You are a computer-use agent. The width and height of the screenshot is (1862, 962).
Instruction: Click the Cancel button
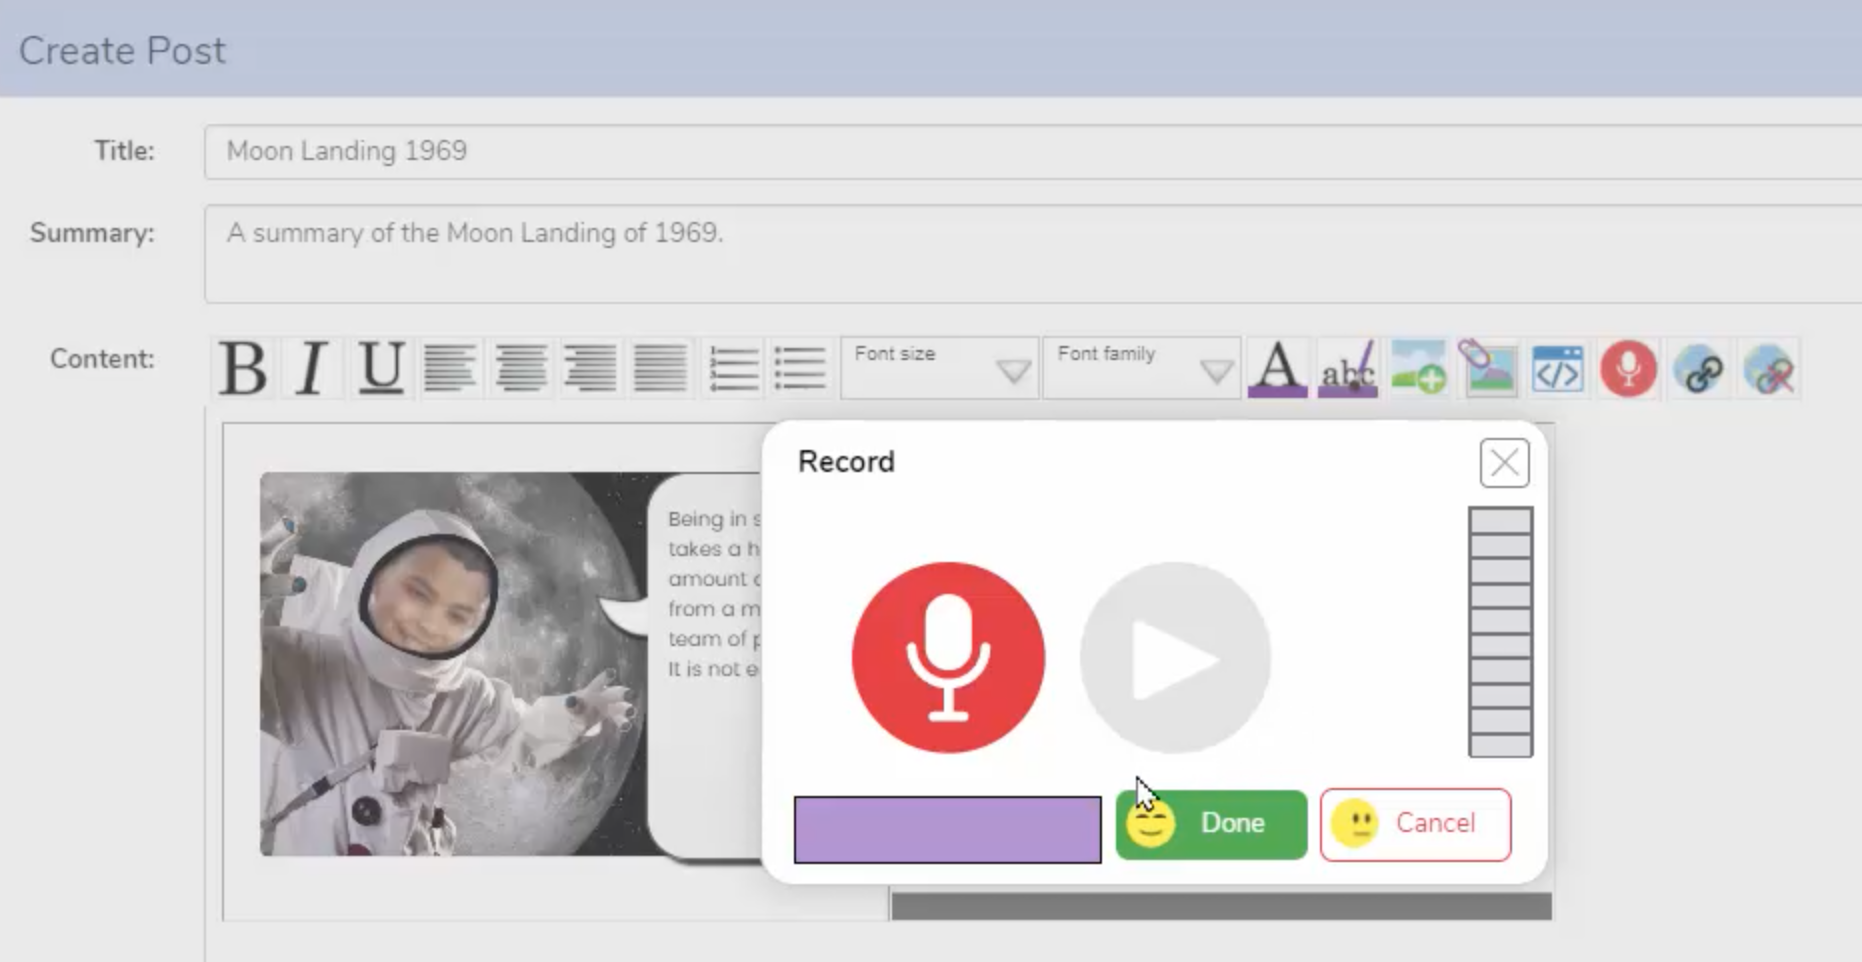[1415, 824]
